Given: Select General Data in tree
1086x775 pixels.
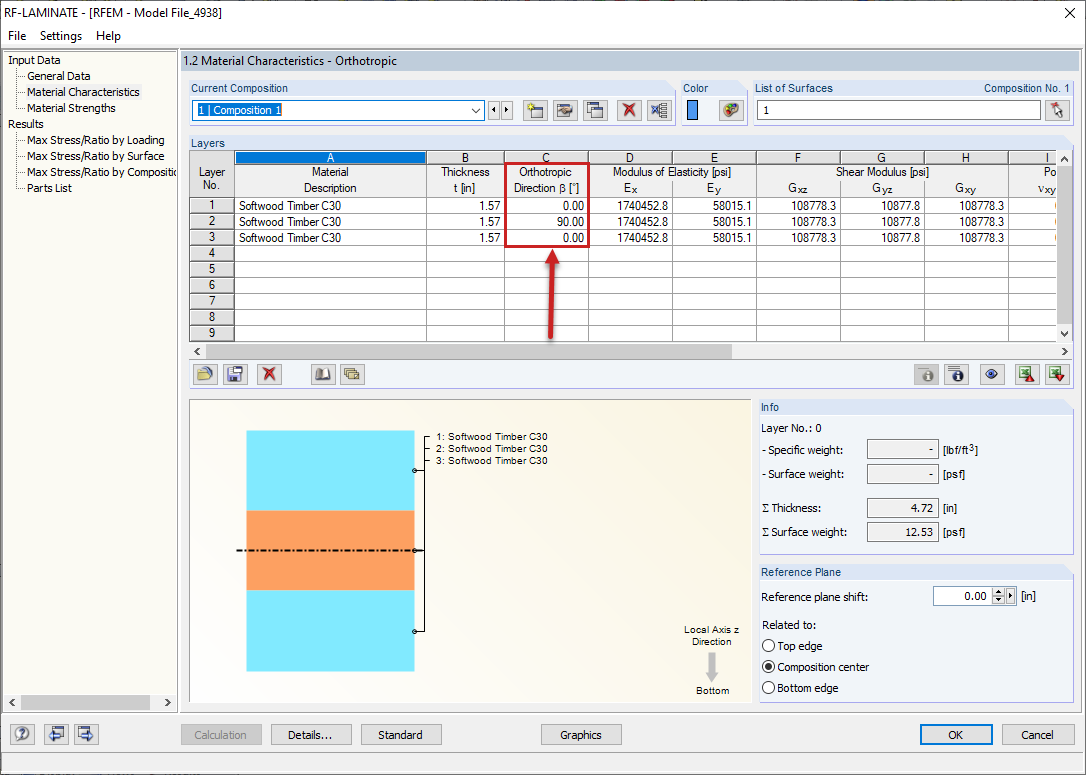Looking at the screenshot, I should pyautogui.click(x=58, y=76).
